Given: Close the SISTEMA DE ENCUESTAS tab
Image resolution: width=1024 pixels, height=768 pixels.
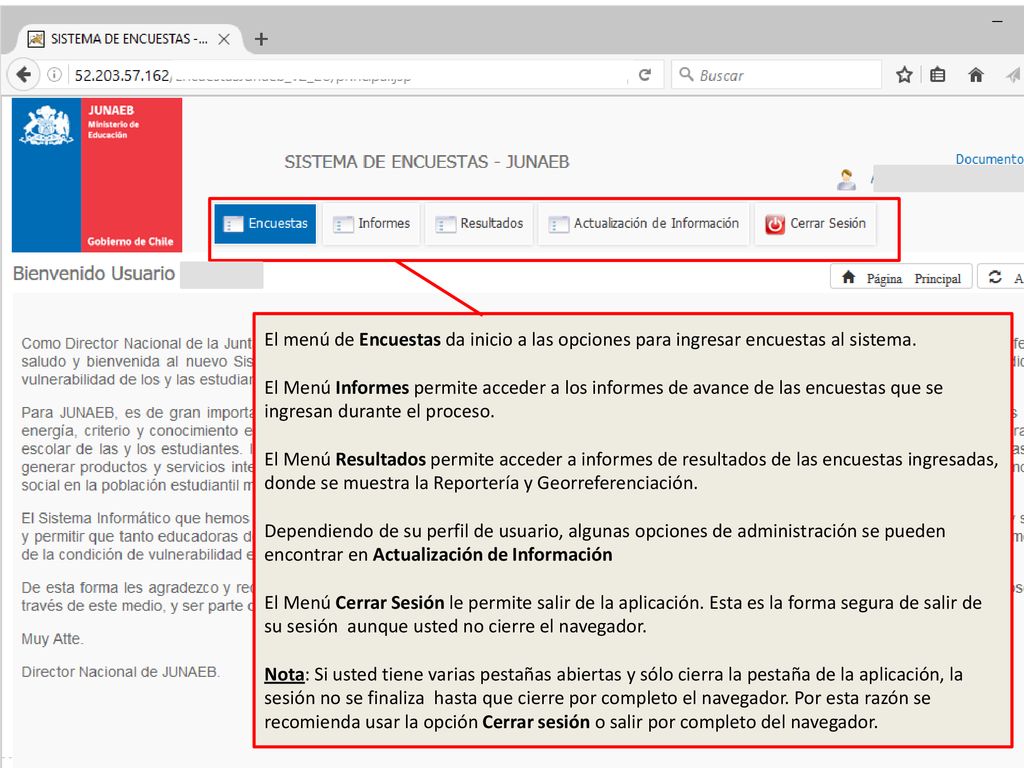Looking at the screenshot, I should [223, 39].
